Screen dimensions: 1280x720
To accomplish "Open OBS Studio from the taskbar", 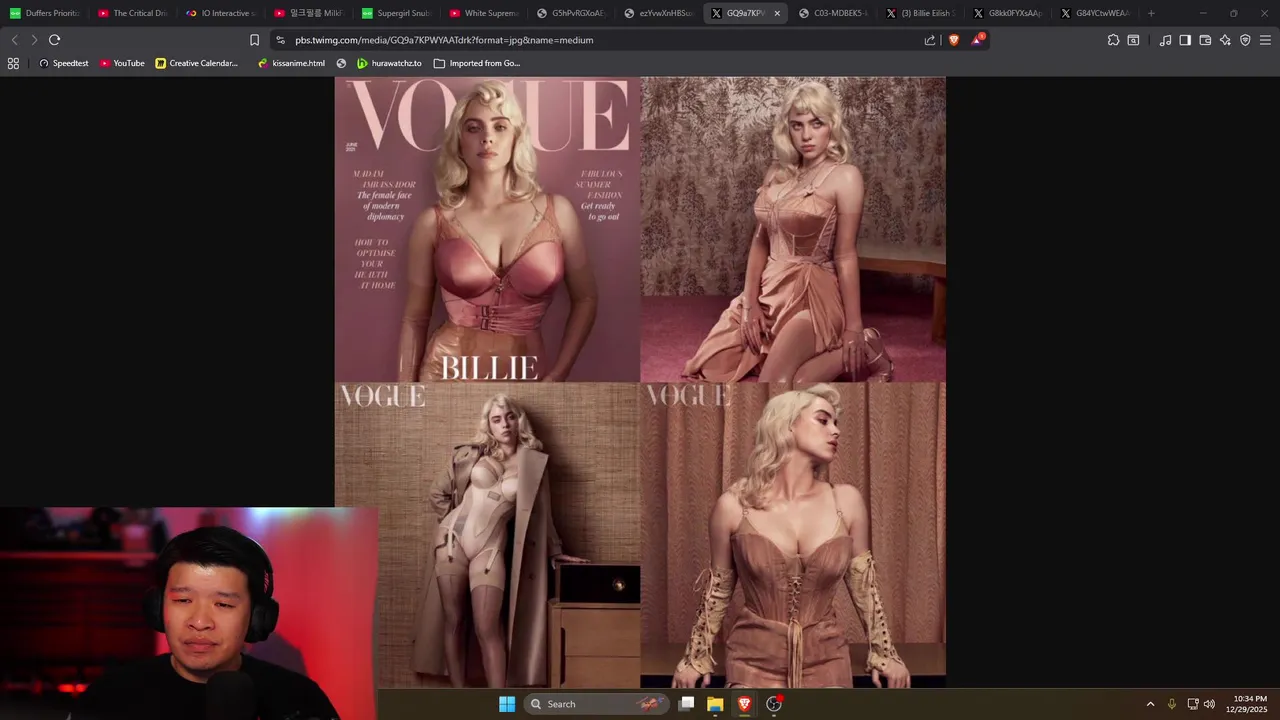I will [774, 704].
